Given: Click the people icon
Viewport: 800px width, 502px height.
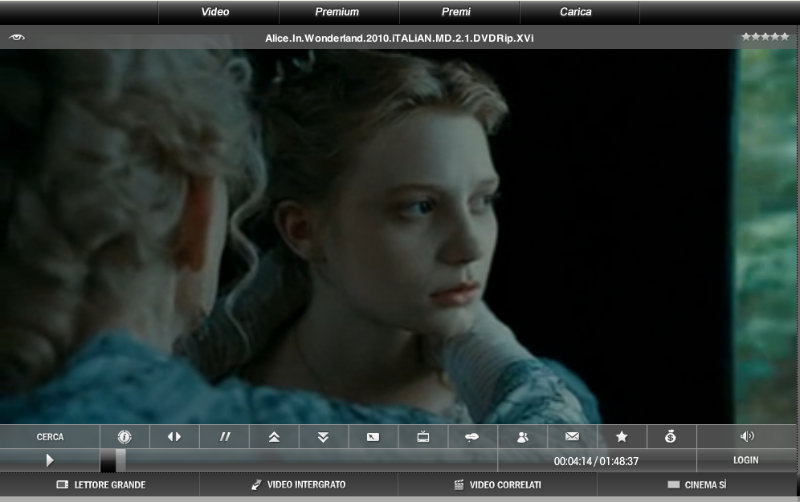Looking at the screenshot, I should click(x=522, y=437).
